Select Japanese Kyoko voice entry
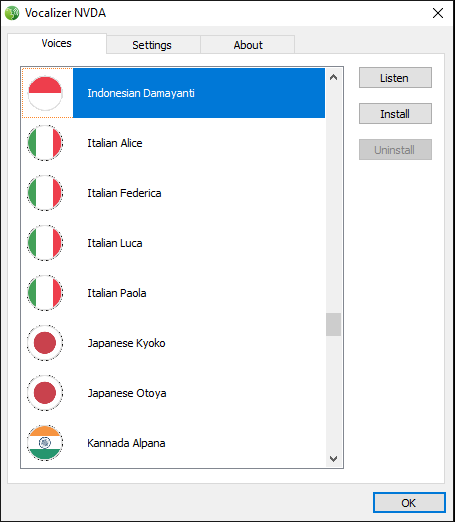Image resolution: width=455 pixels, height=522 pixels. 173,343
